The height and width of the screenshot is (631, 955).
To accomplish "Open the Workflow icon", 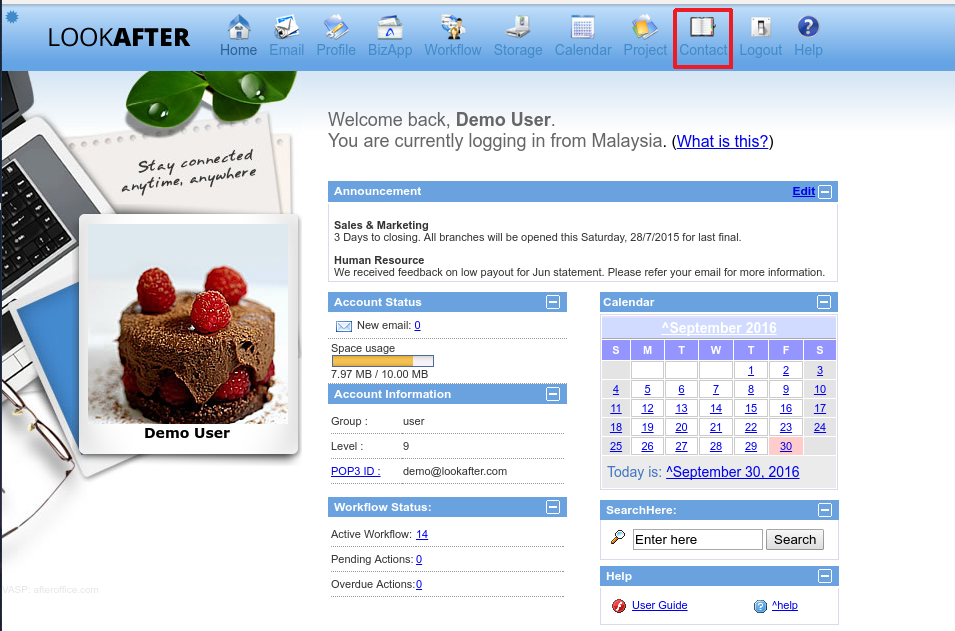I will [x=452, y=28].
